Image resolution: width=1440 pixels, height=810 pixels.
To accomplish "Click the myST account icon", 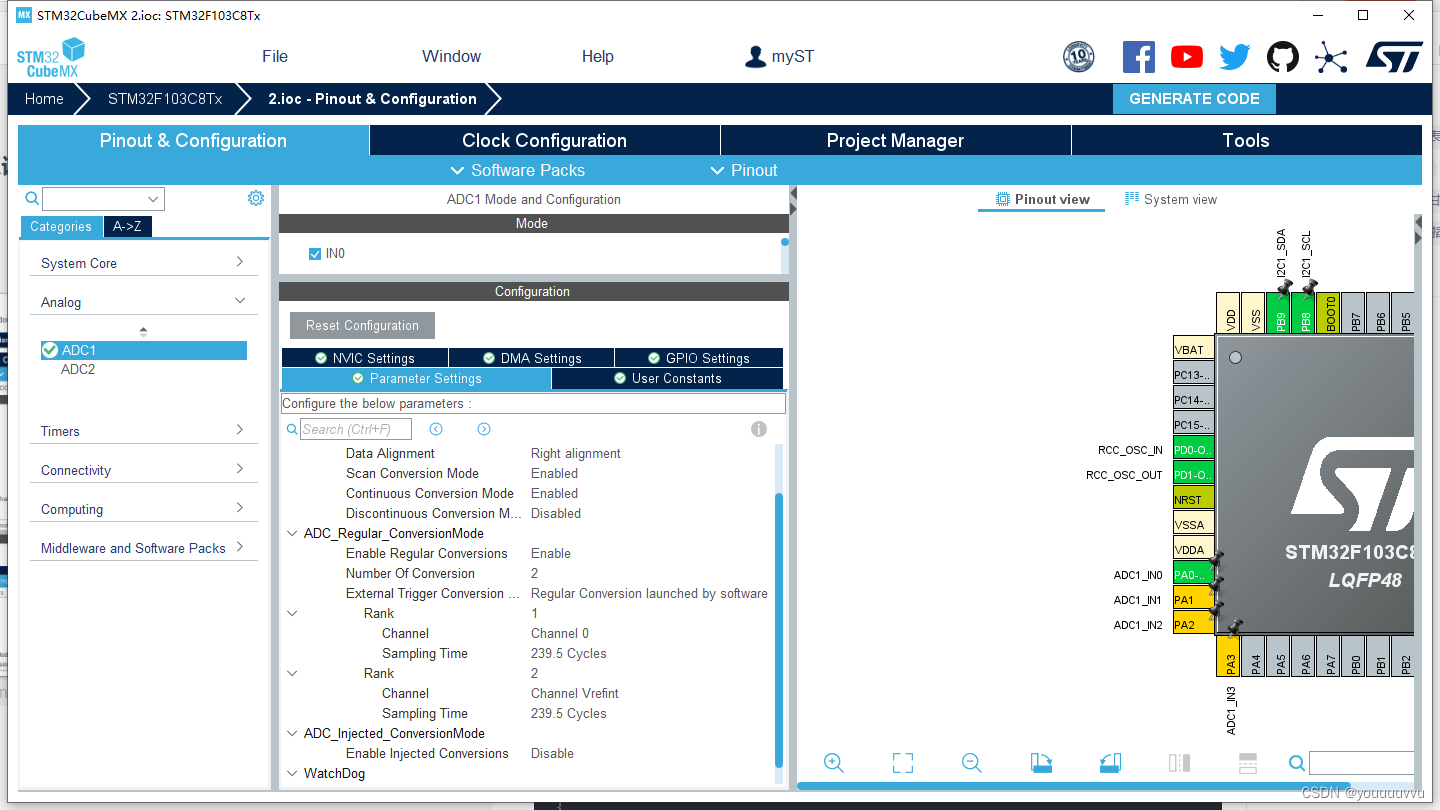I will pos(755,57).
